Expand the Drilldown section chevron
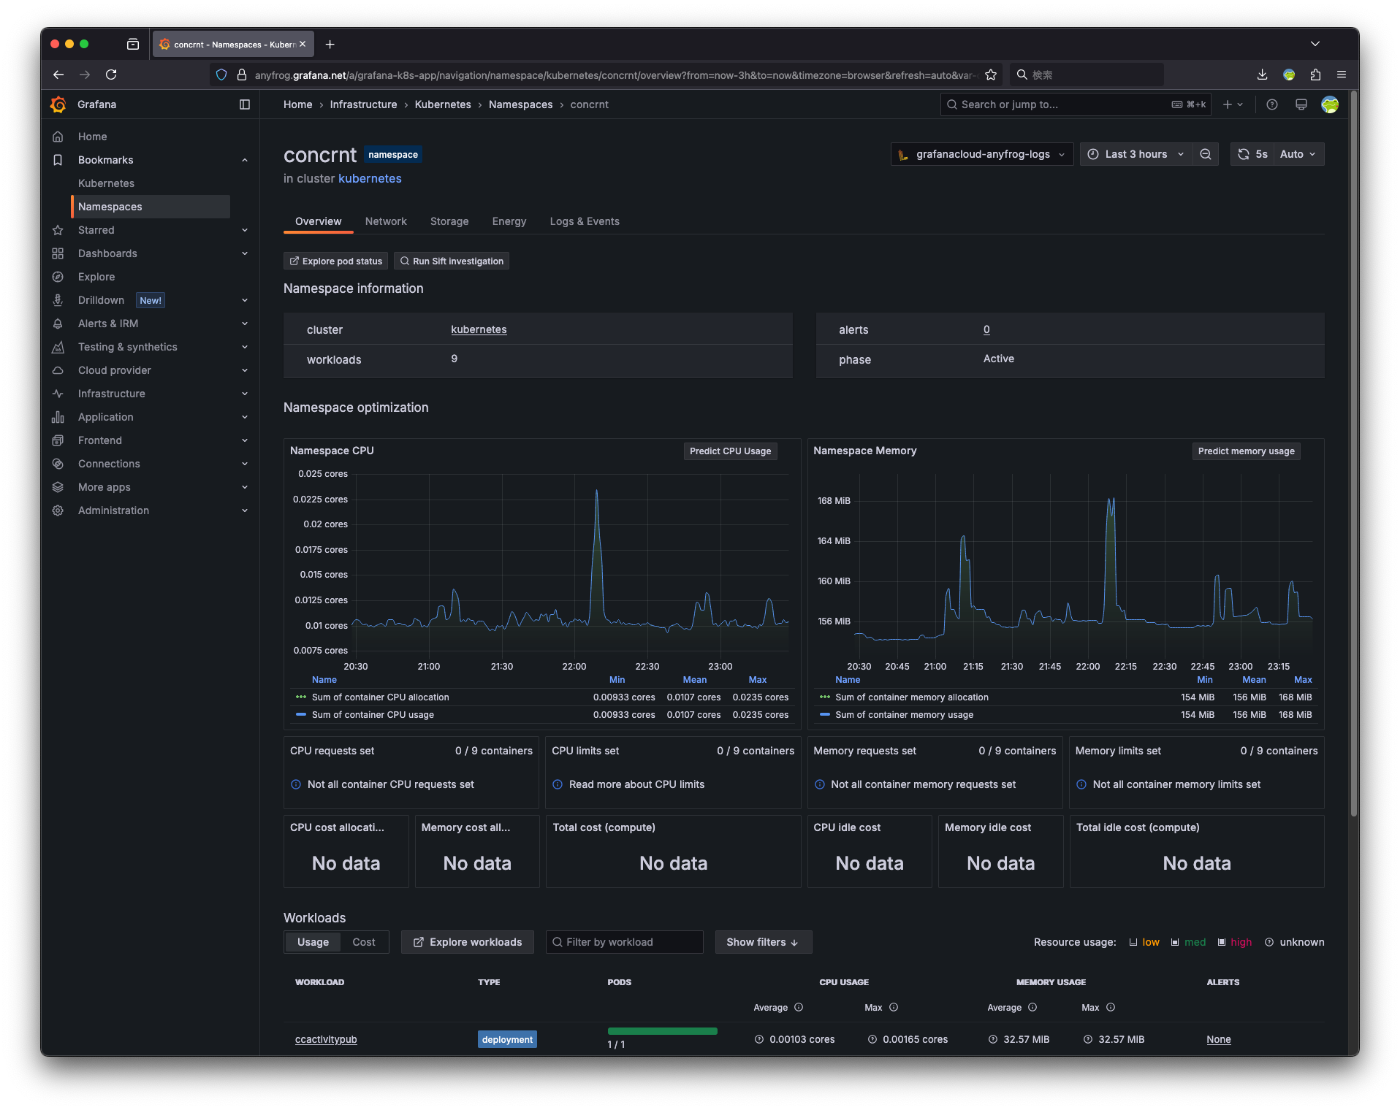Screen dimensions: 1400x1110 (x=245, y=300)
